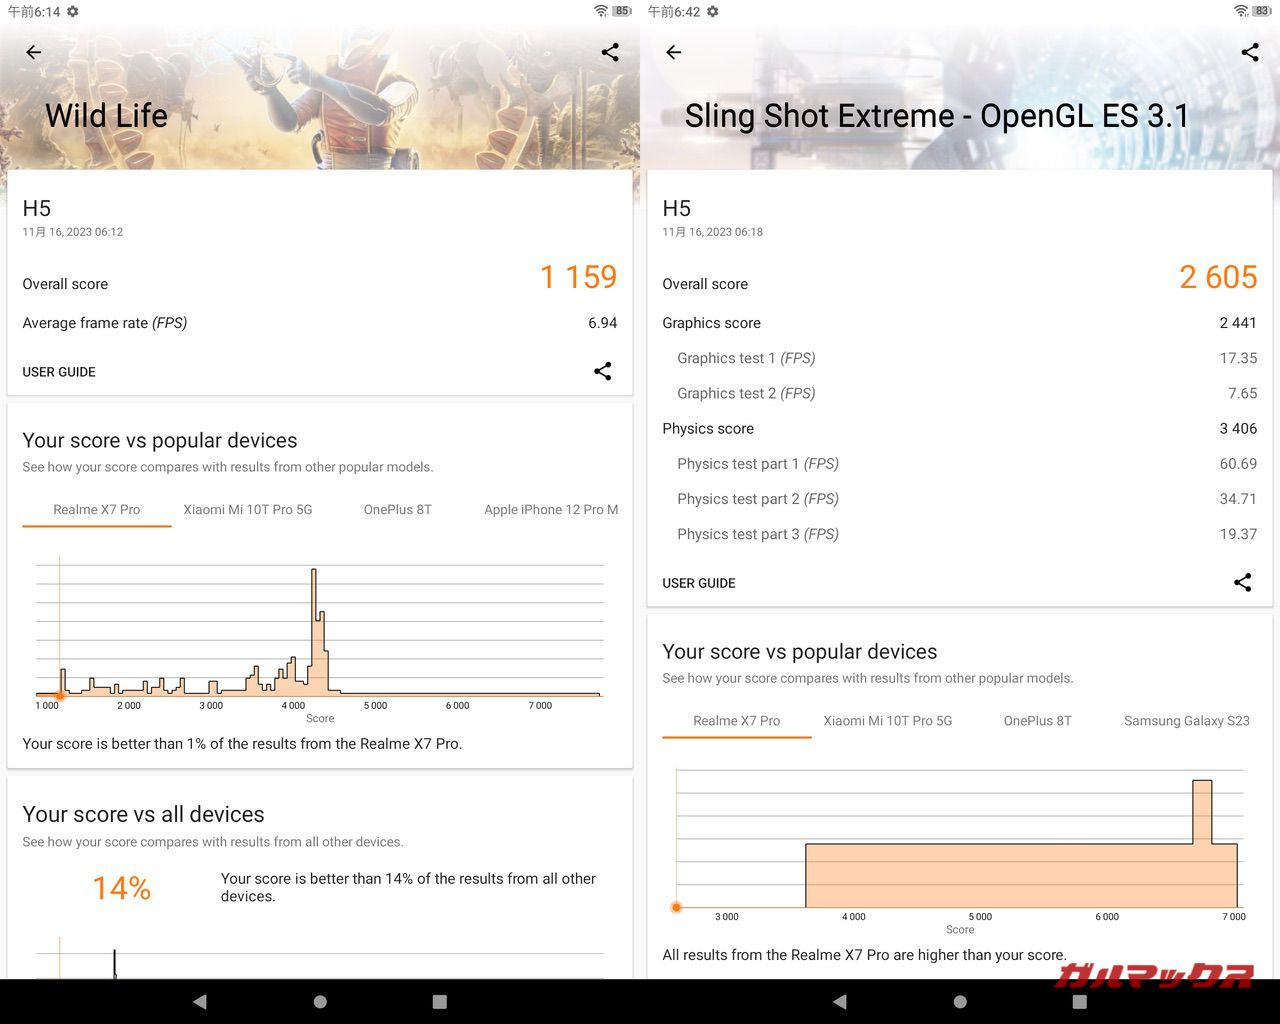1280x1024 pixels.
Task: Select the Xiaomi Mi 10T Pro 5G tab in Wild Life
Action: tap(248, 510)
